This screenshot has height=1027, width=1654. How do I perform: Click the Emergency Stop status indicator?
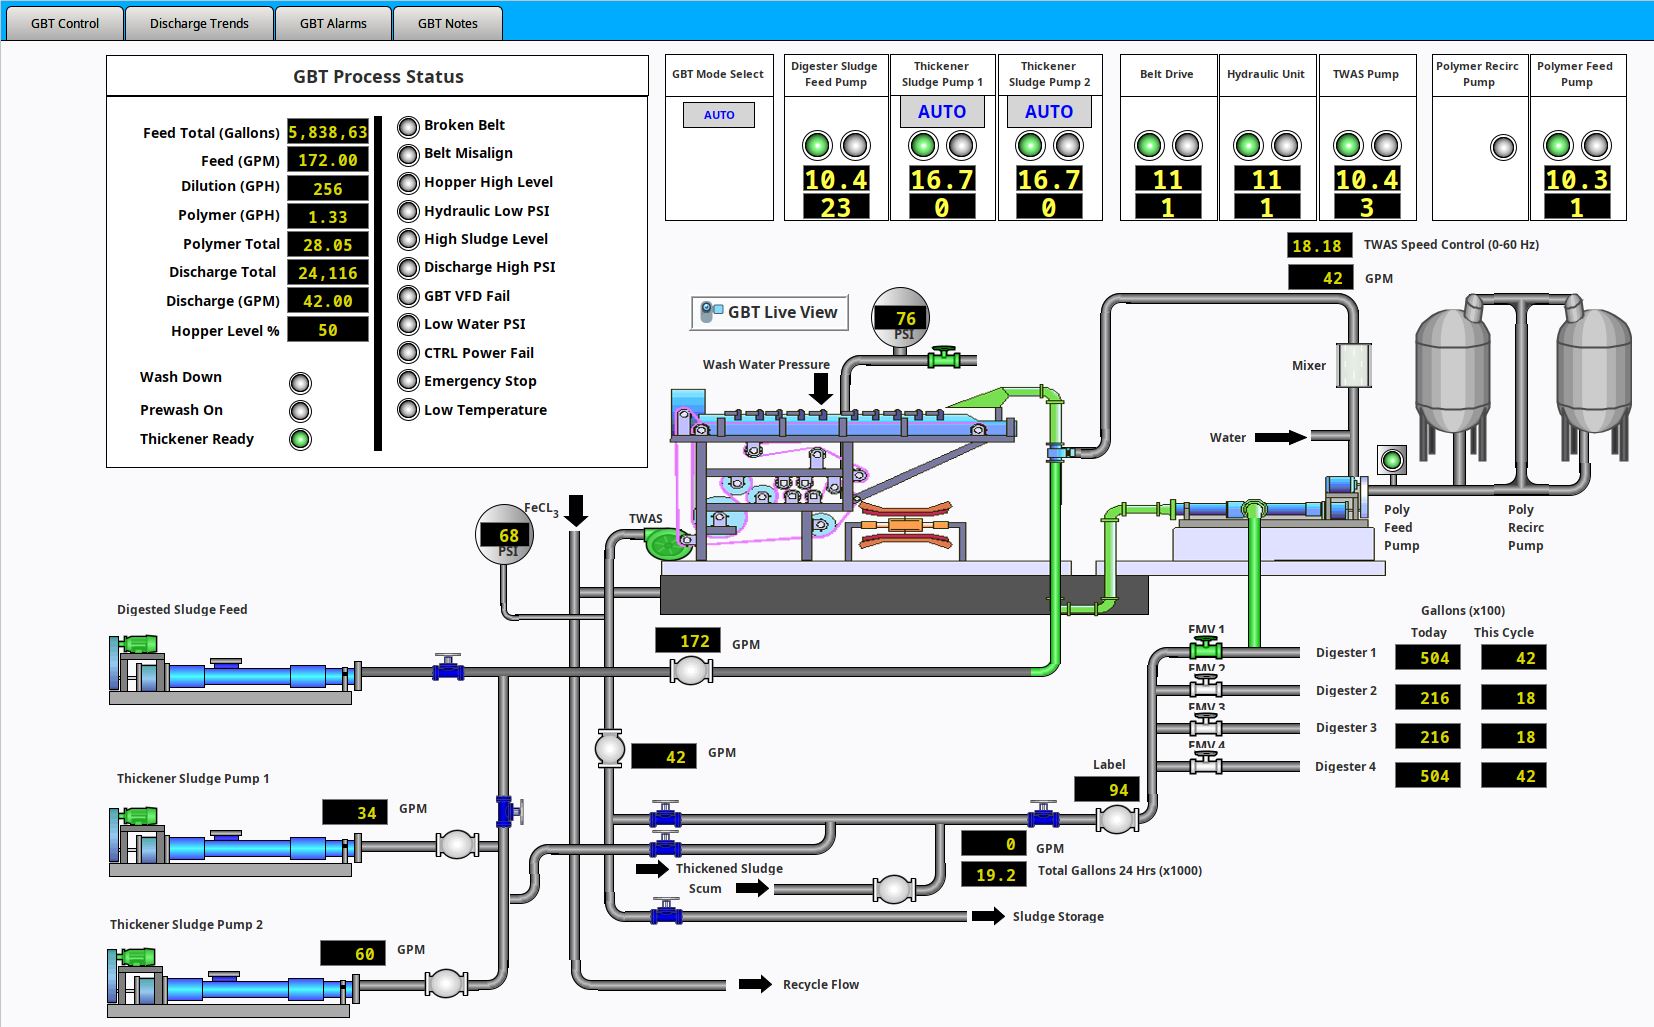(407, 381)
